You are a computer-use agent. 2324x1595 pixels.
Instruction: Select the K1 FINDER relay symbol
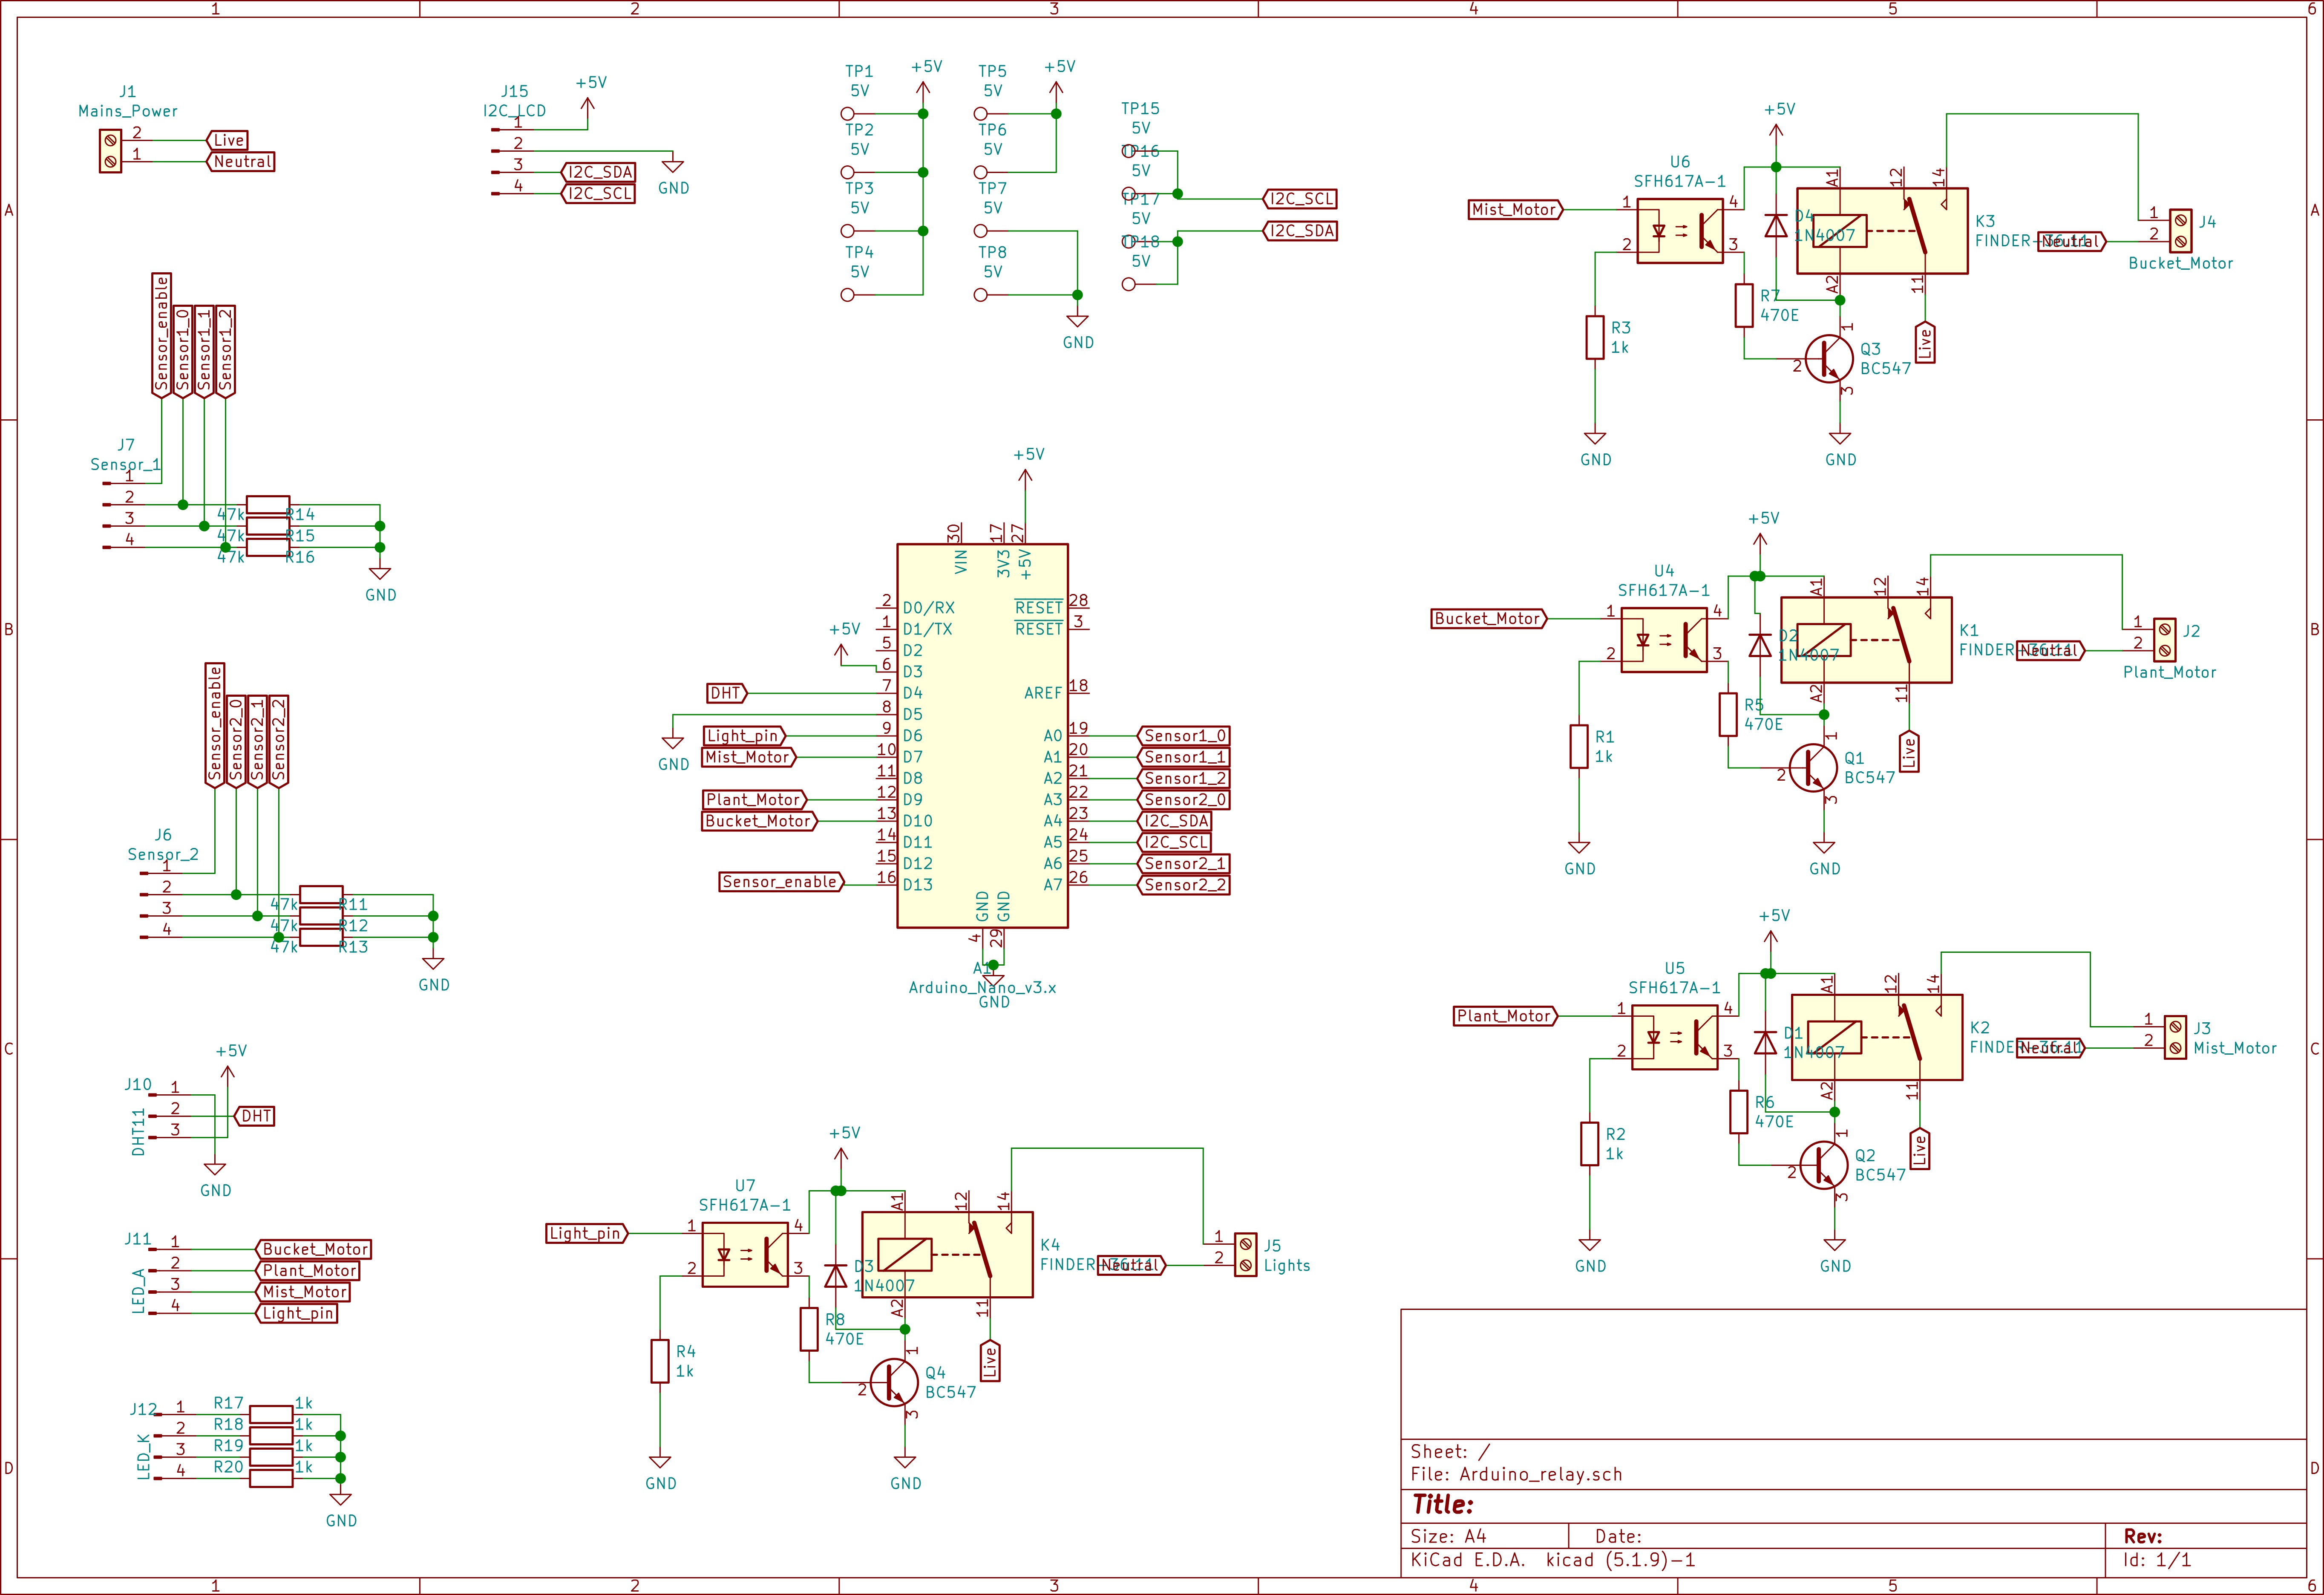pyautogui.click(x=1866, y=640)
